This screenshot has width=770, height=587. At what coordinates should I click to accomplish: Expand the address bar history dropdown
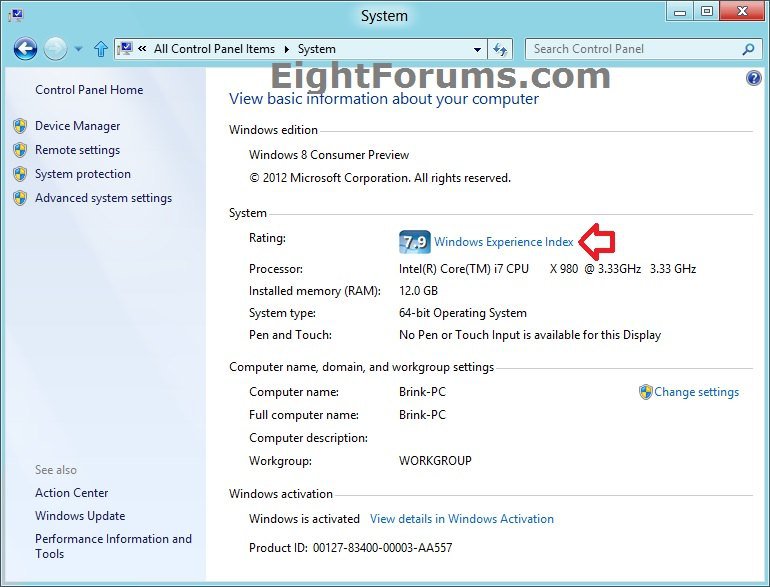[477, 49]
